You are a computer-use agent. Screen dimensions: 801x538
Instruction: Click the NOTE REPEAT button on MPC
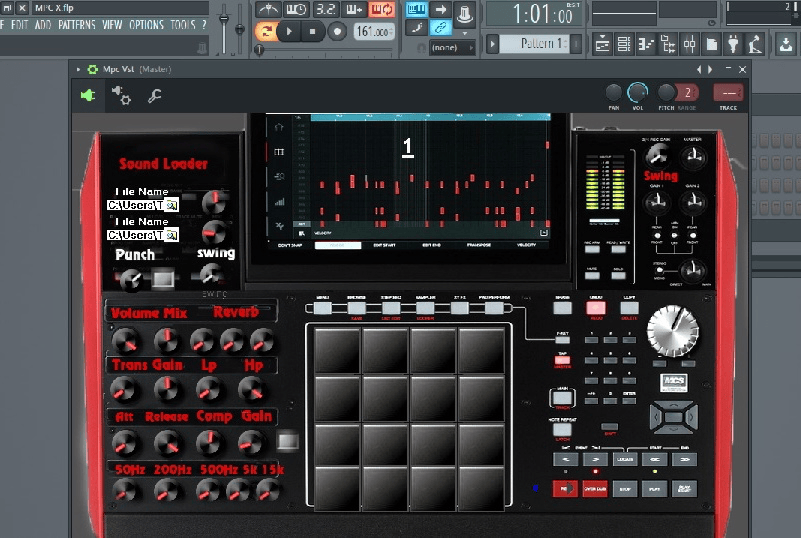(562, 429)
